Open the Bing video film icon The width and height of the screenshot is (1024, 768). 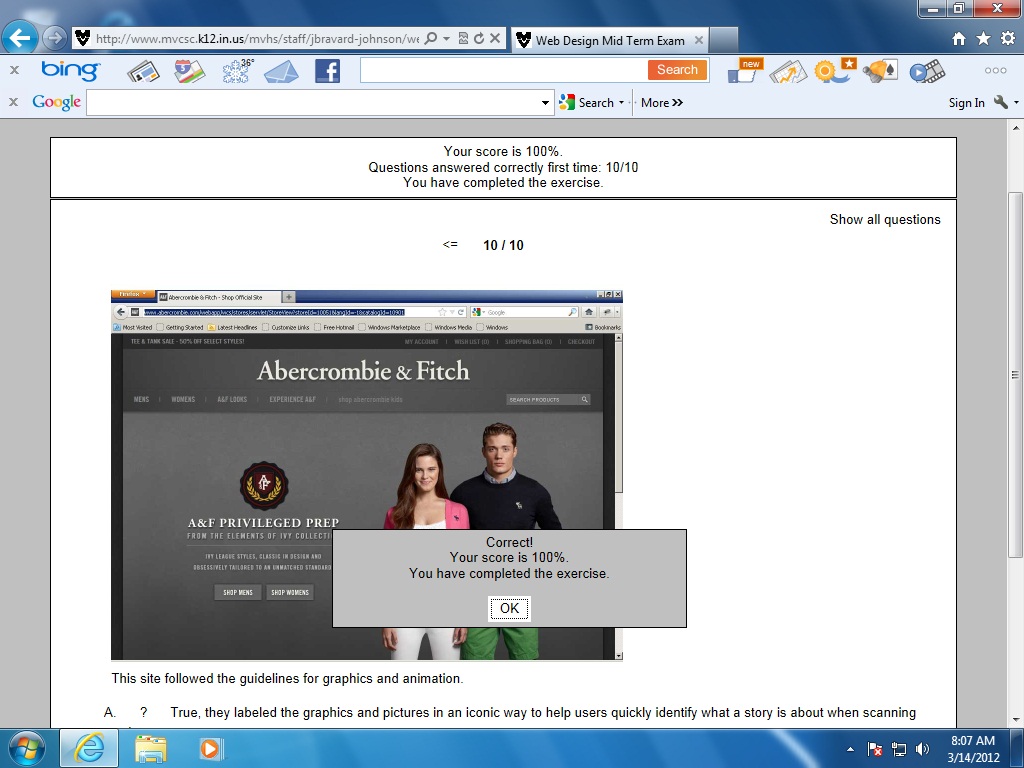[x=928, y=71]
